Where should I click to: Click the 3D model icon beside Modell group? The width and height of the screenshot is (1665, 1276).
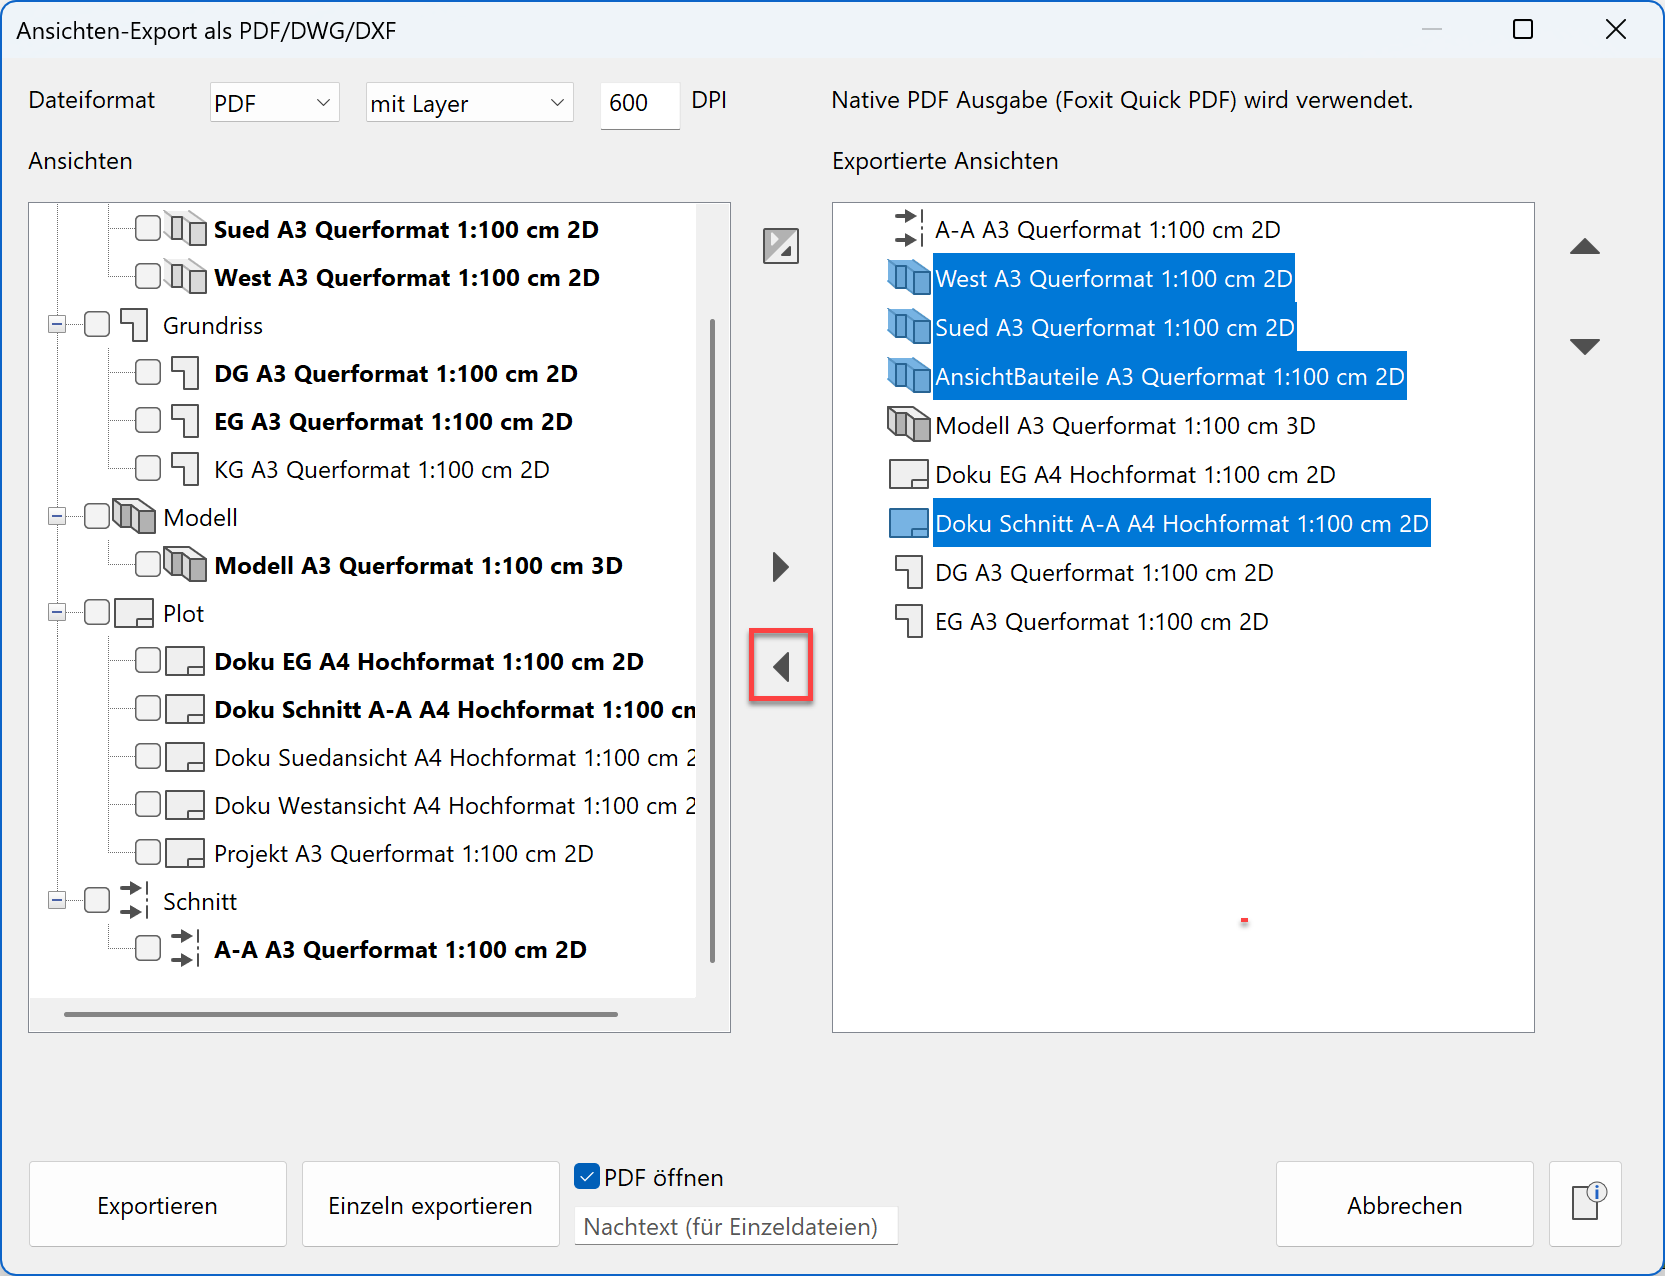(x=133, y=516)
